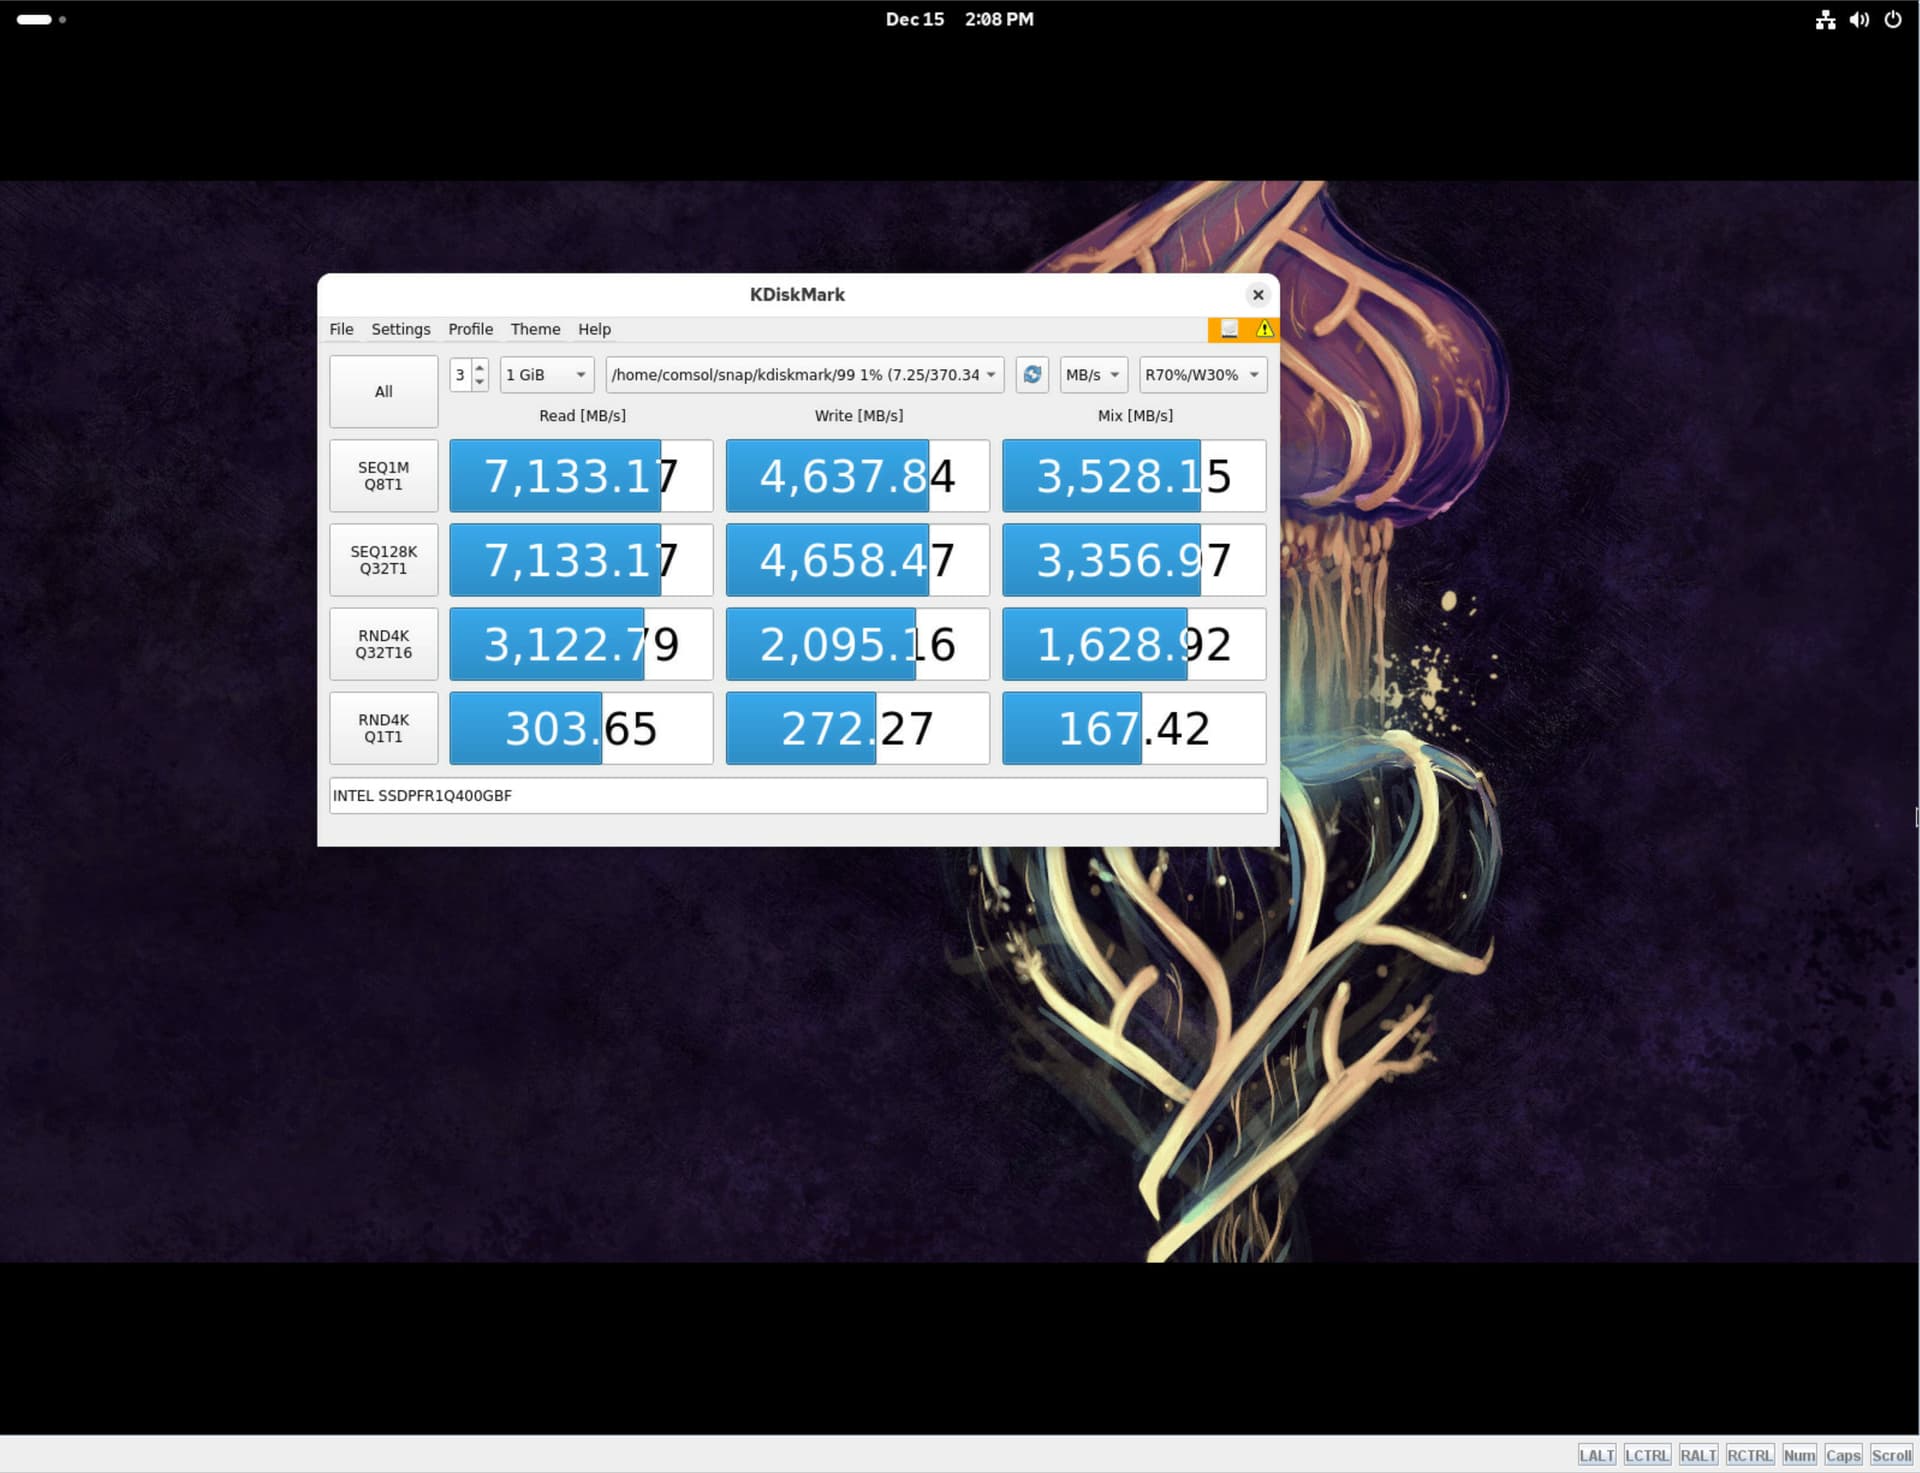The width and height of the screenshot is (1920, 1473).
Task: Click the Activities pill in top-left corner
Action: point(34,19)
